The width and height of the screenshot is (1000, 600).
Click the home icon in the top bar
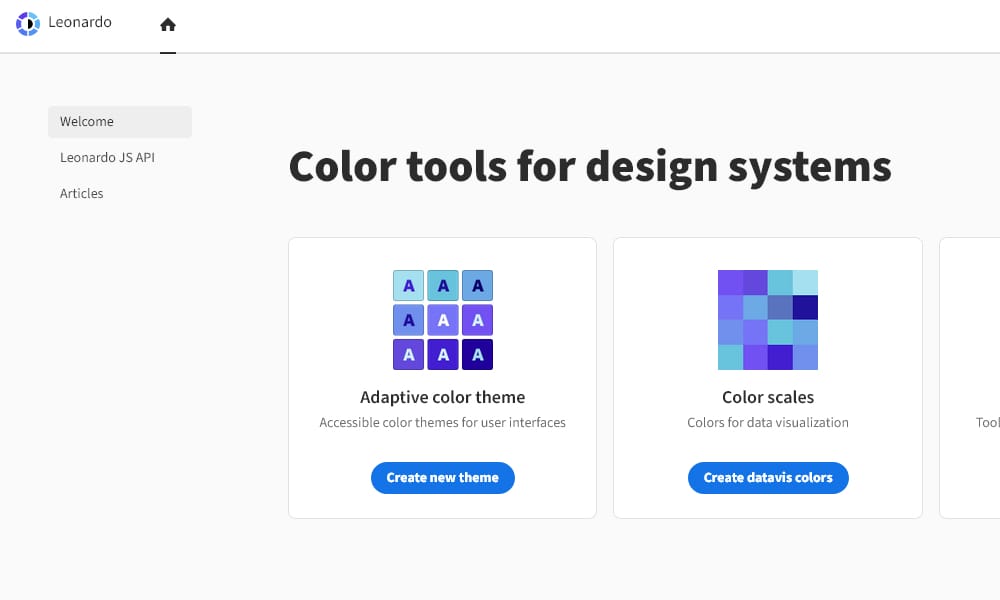pyautogui.click(x=167, y=22)
